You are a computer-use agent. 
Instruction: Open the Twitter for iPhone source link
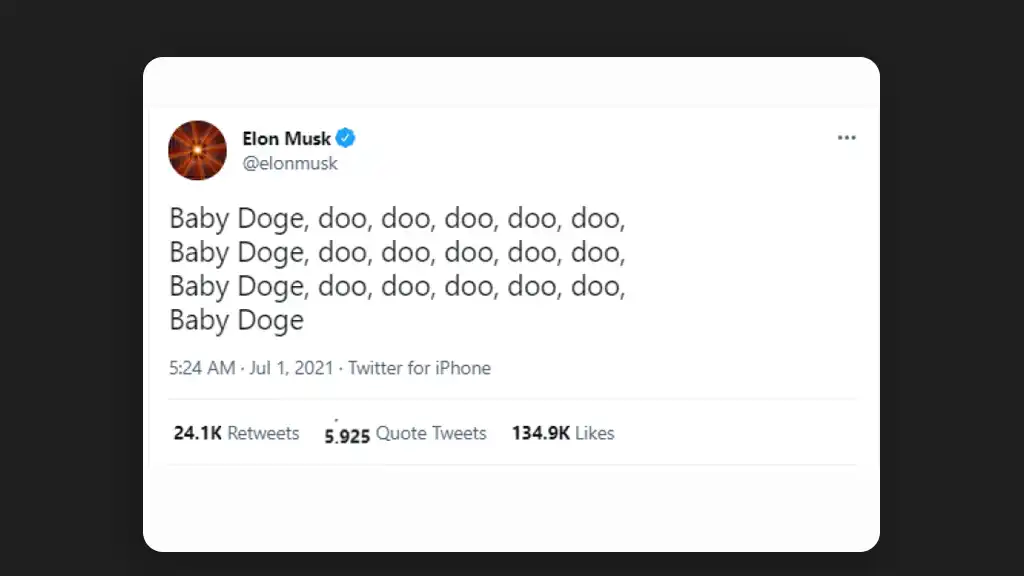(419, 368)
